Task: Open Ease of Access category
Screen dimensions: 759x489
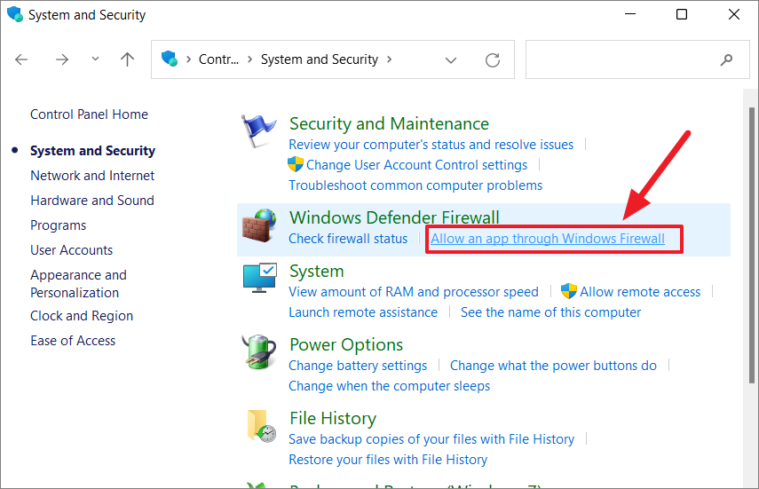Action: point(73,340)
